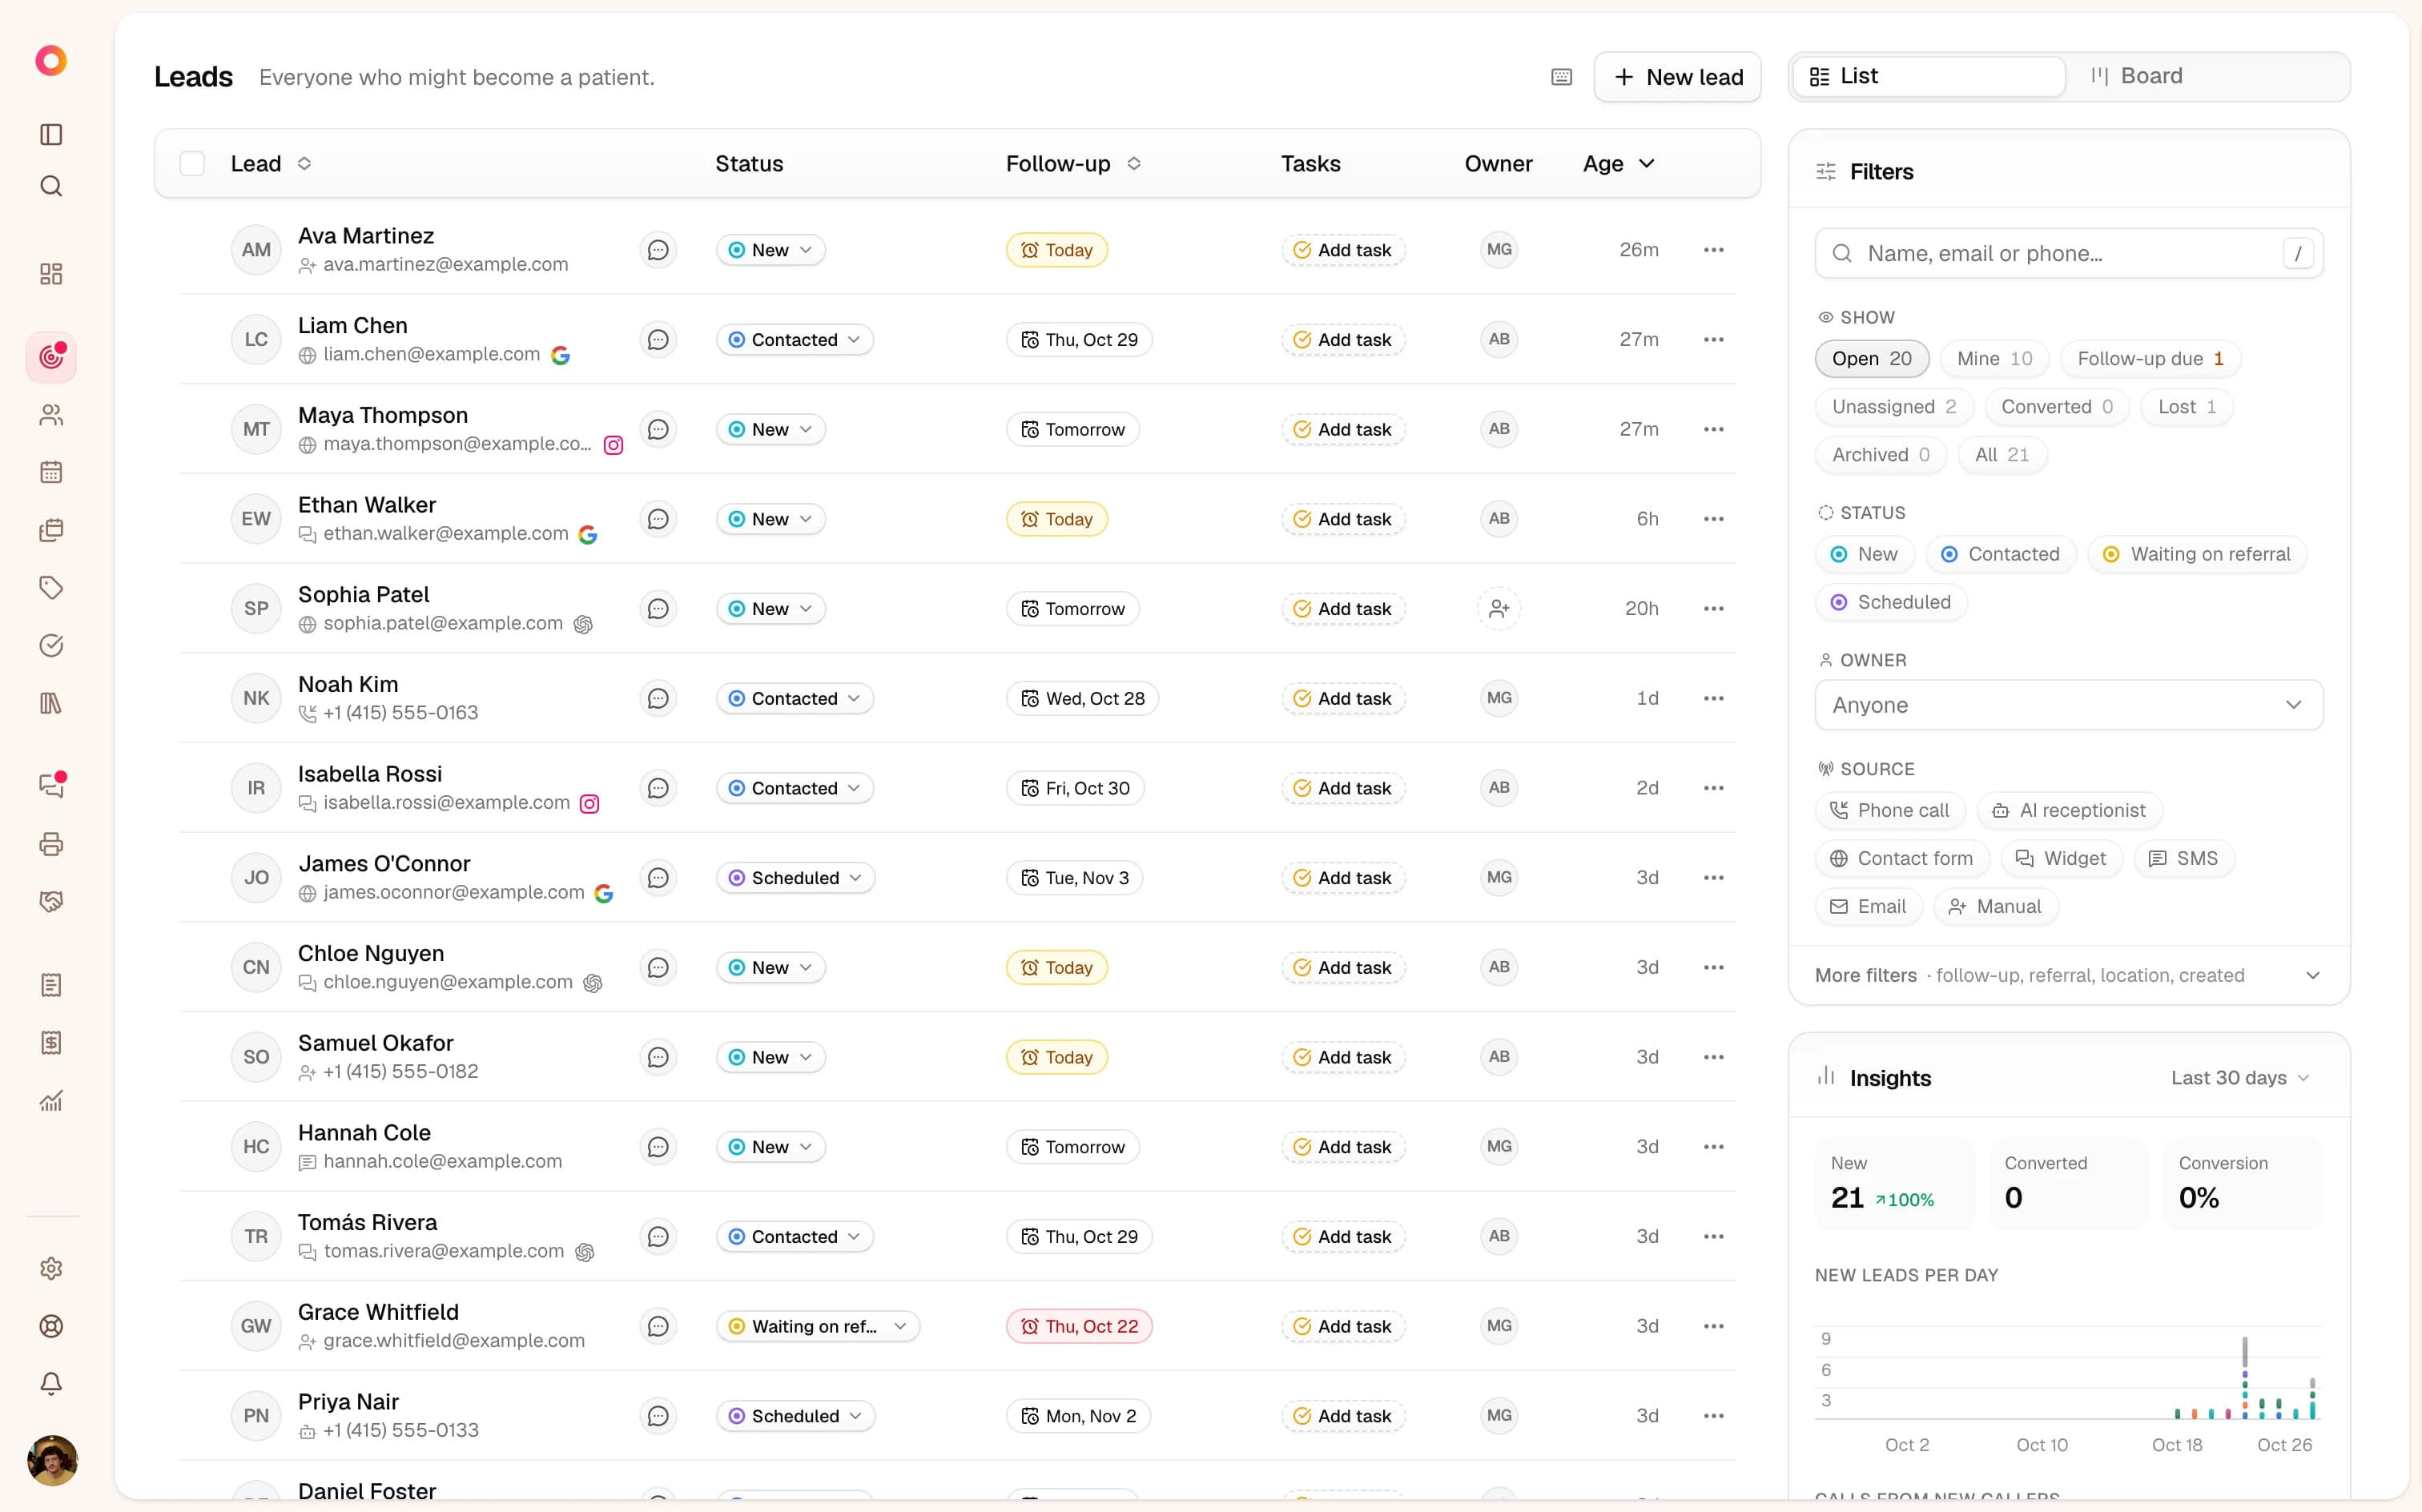This screenshot has width=2422, height=1512.
Task: Add a task for Maya Thompson
Action: [1342, 429]
